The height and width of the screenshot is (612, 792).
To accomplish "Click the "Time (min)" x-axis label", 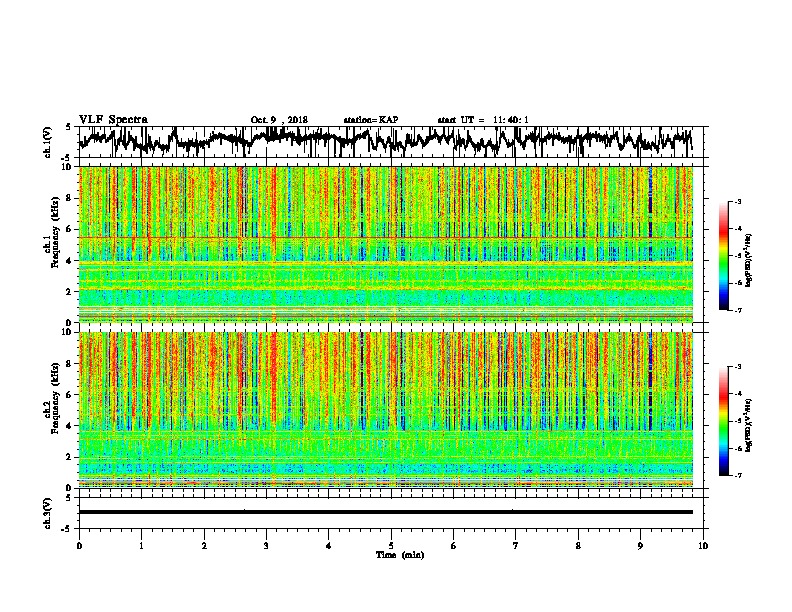I will [x=400, y=555].
